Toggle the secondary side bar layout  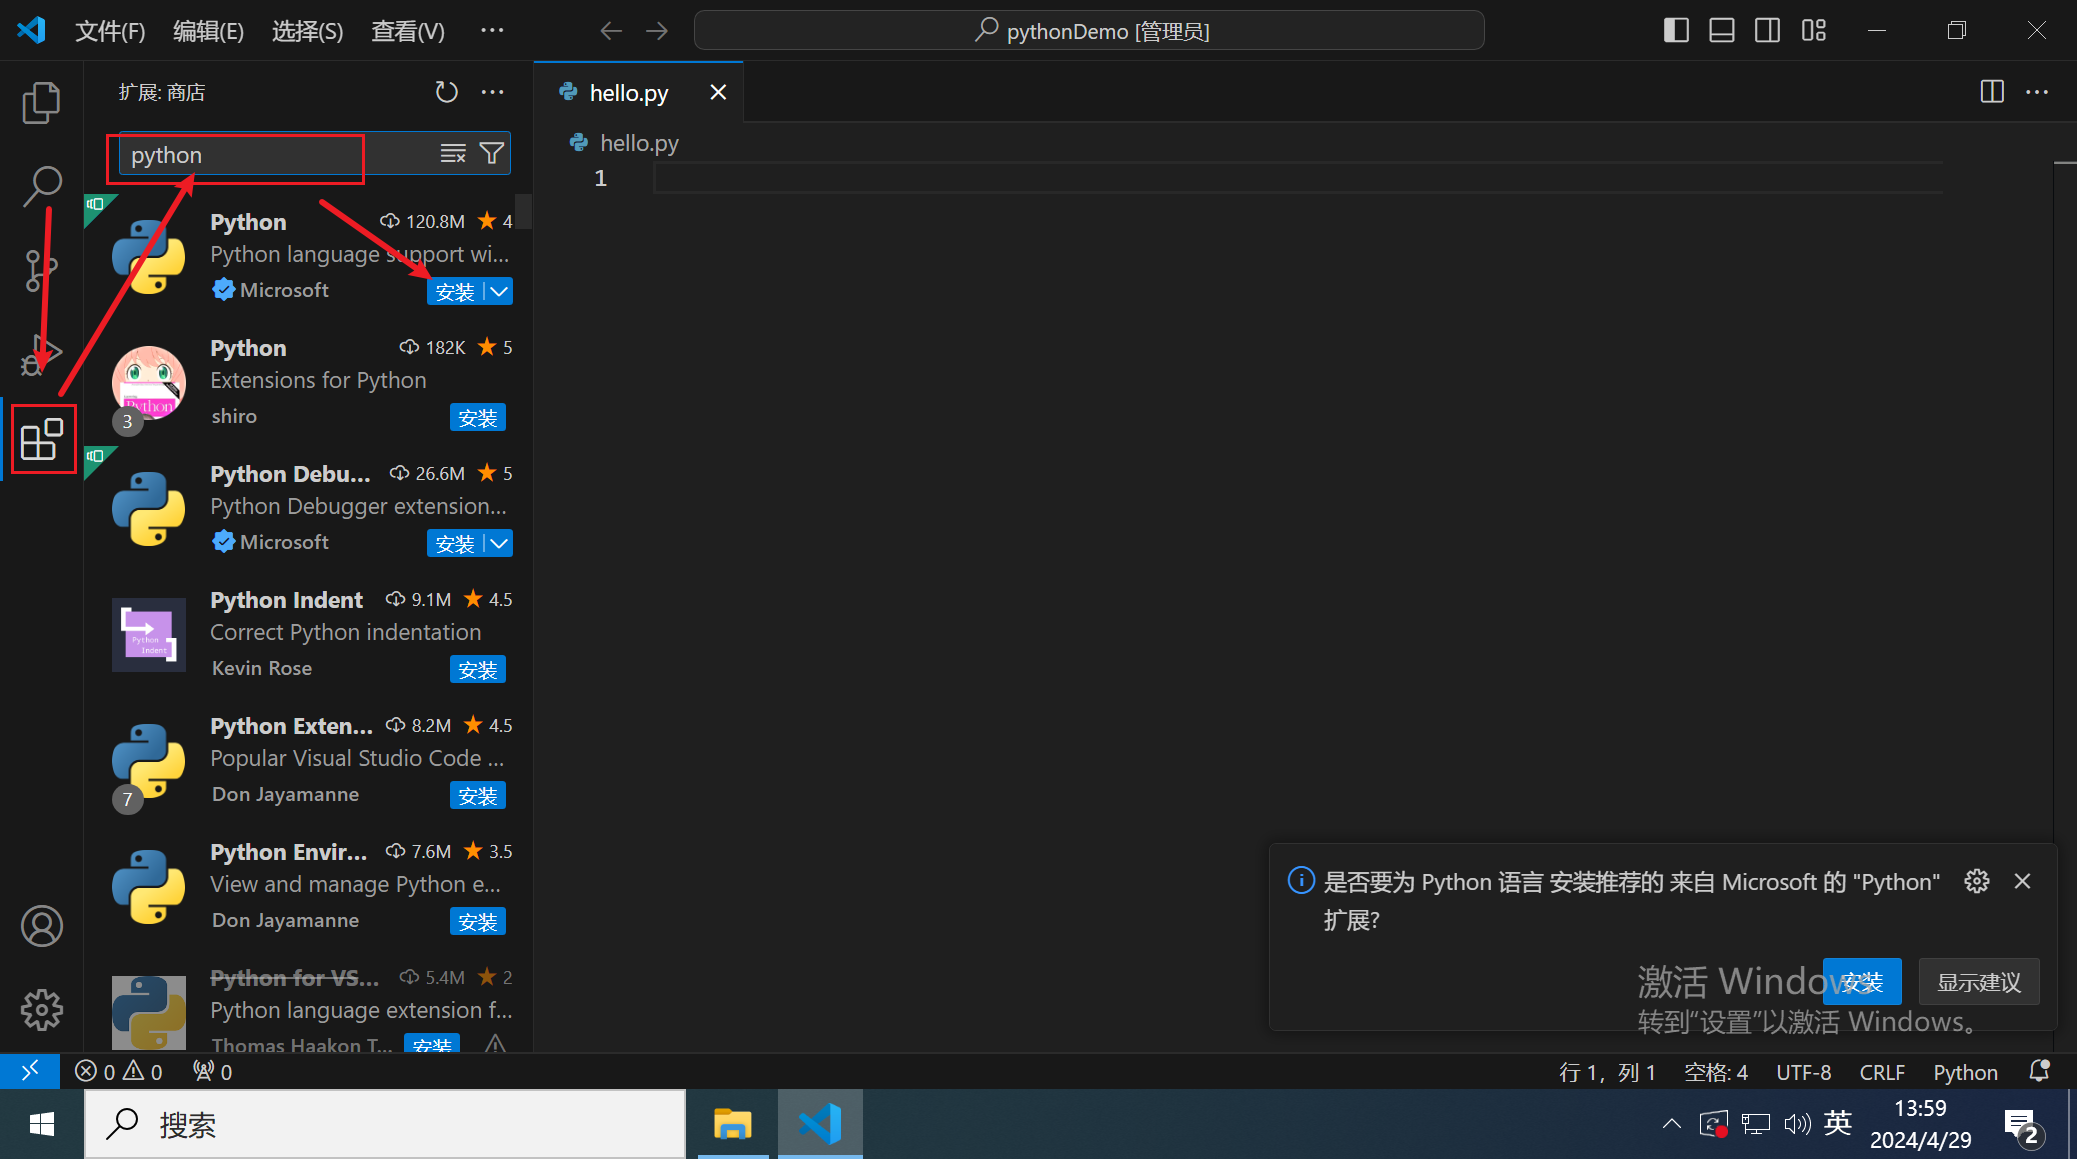(1767, 31)
